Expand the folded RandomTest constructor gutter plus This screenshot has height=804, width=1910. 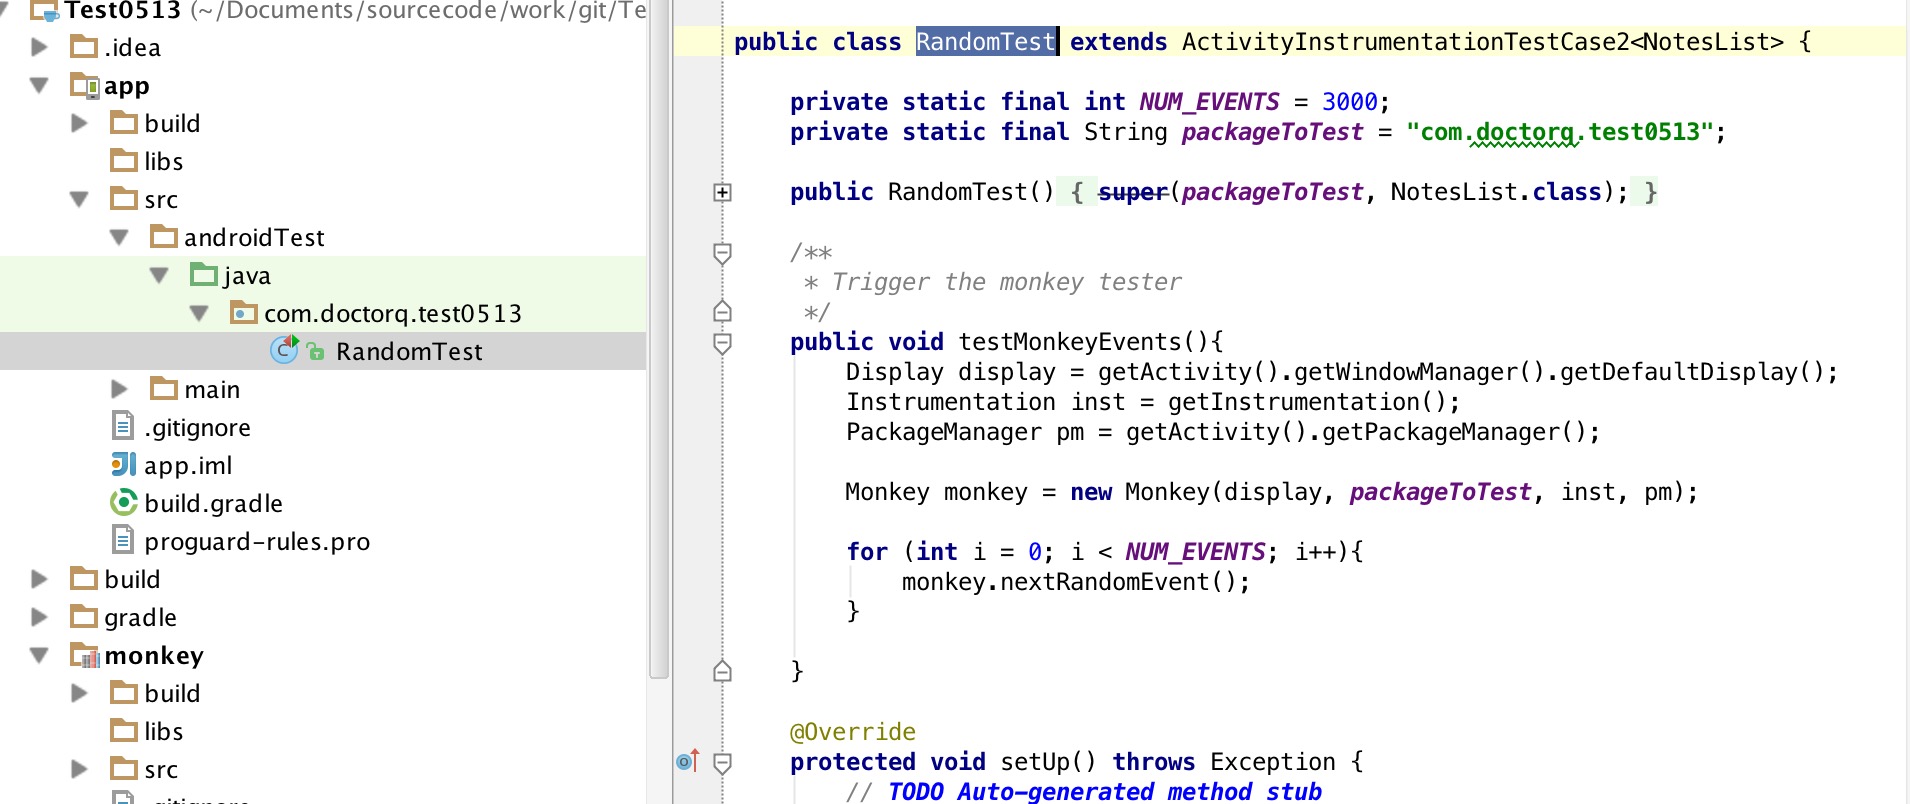coord(722,192)
